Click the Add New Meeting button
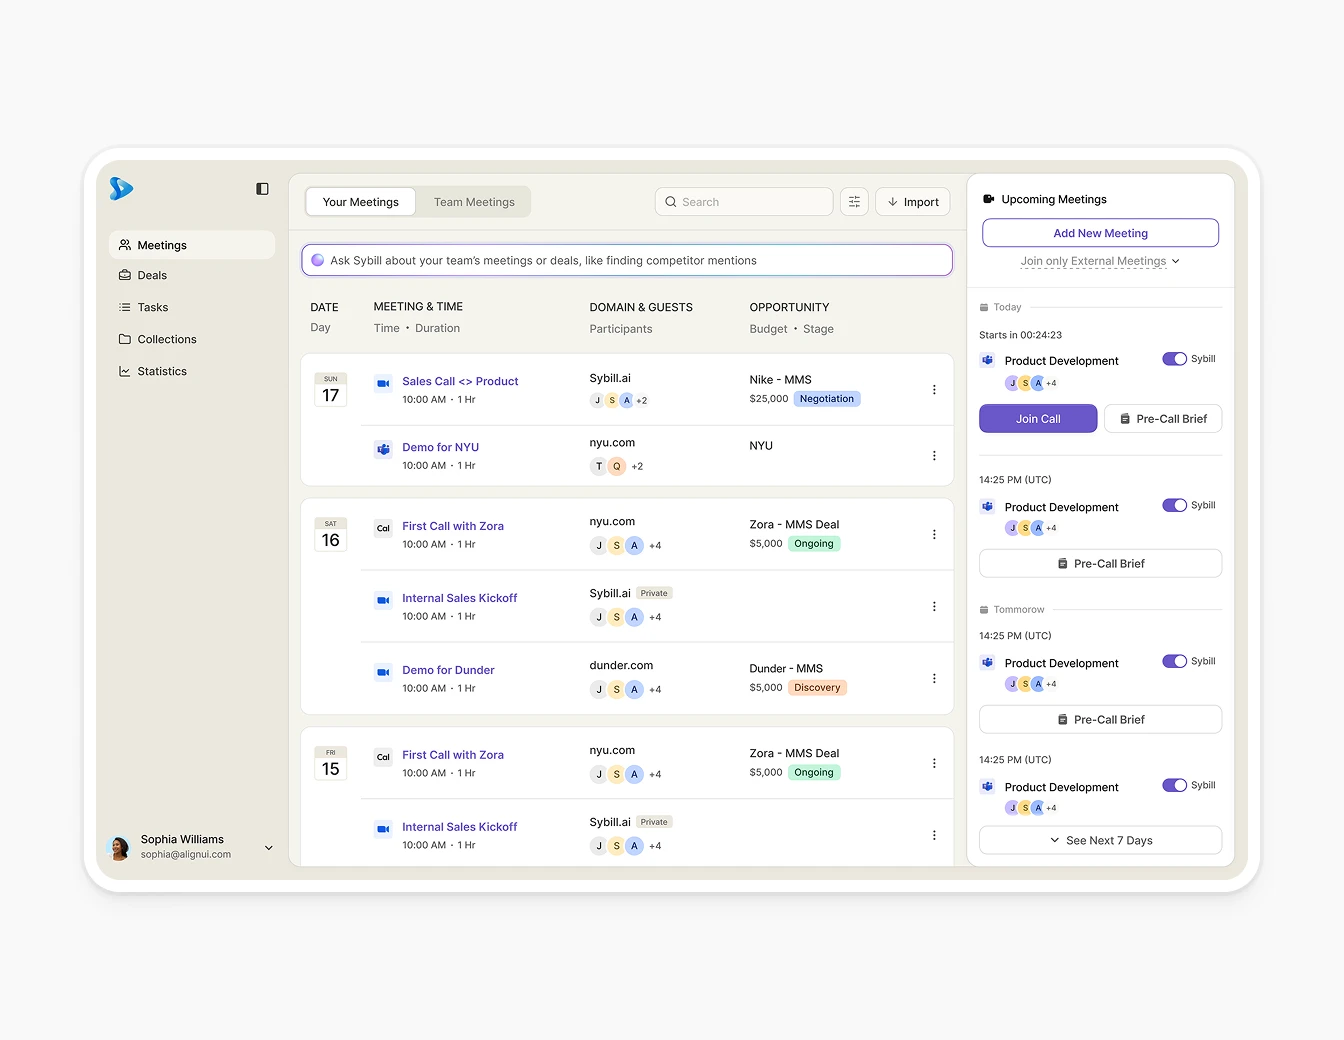Image resolution: width=1344 pixels, height=1040 pixels. 1099,232
